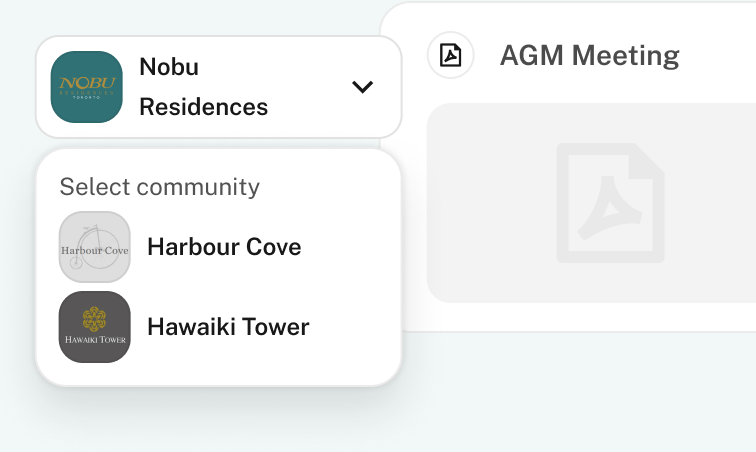The image size is (756, 452).
Task: Click the word "Residences" in the selector
Action: click(x=203, y=107)
